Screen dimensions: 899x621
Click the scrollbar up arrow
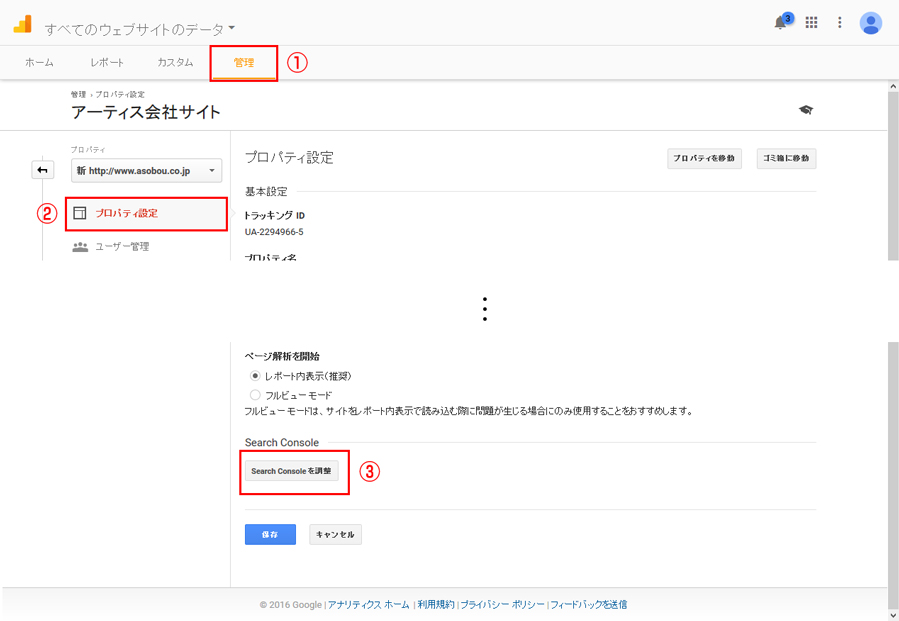point(893,86)
